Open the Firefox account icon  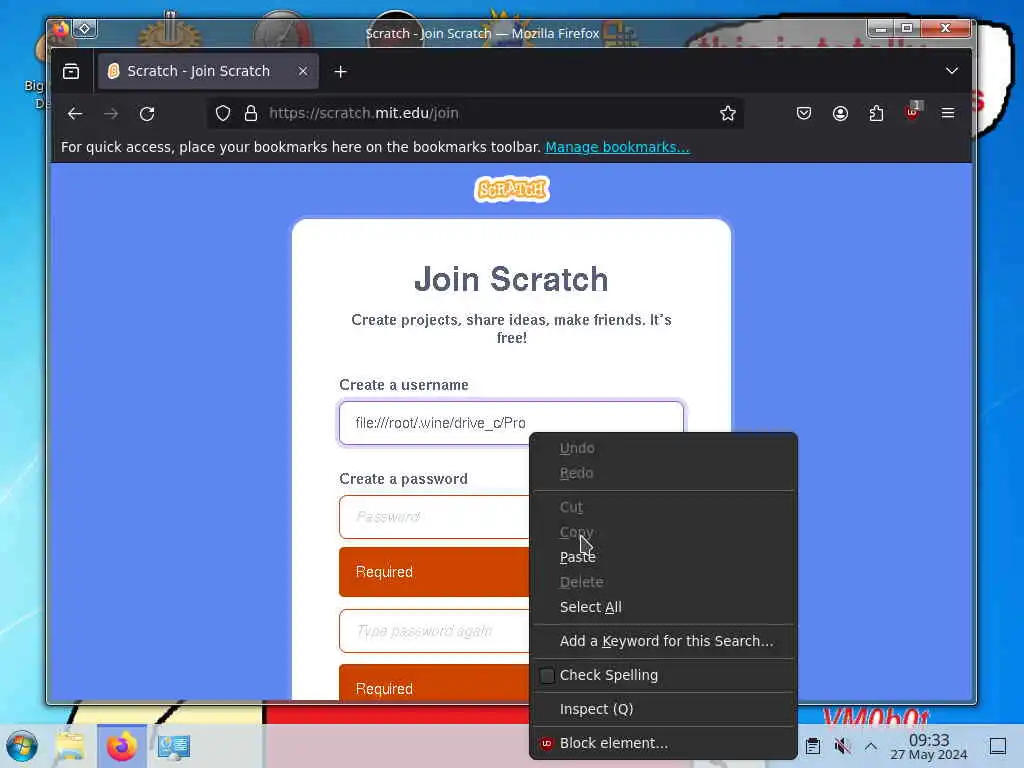(x=840, y=114)
